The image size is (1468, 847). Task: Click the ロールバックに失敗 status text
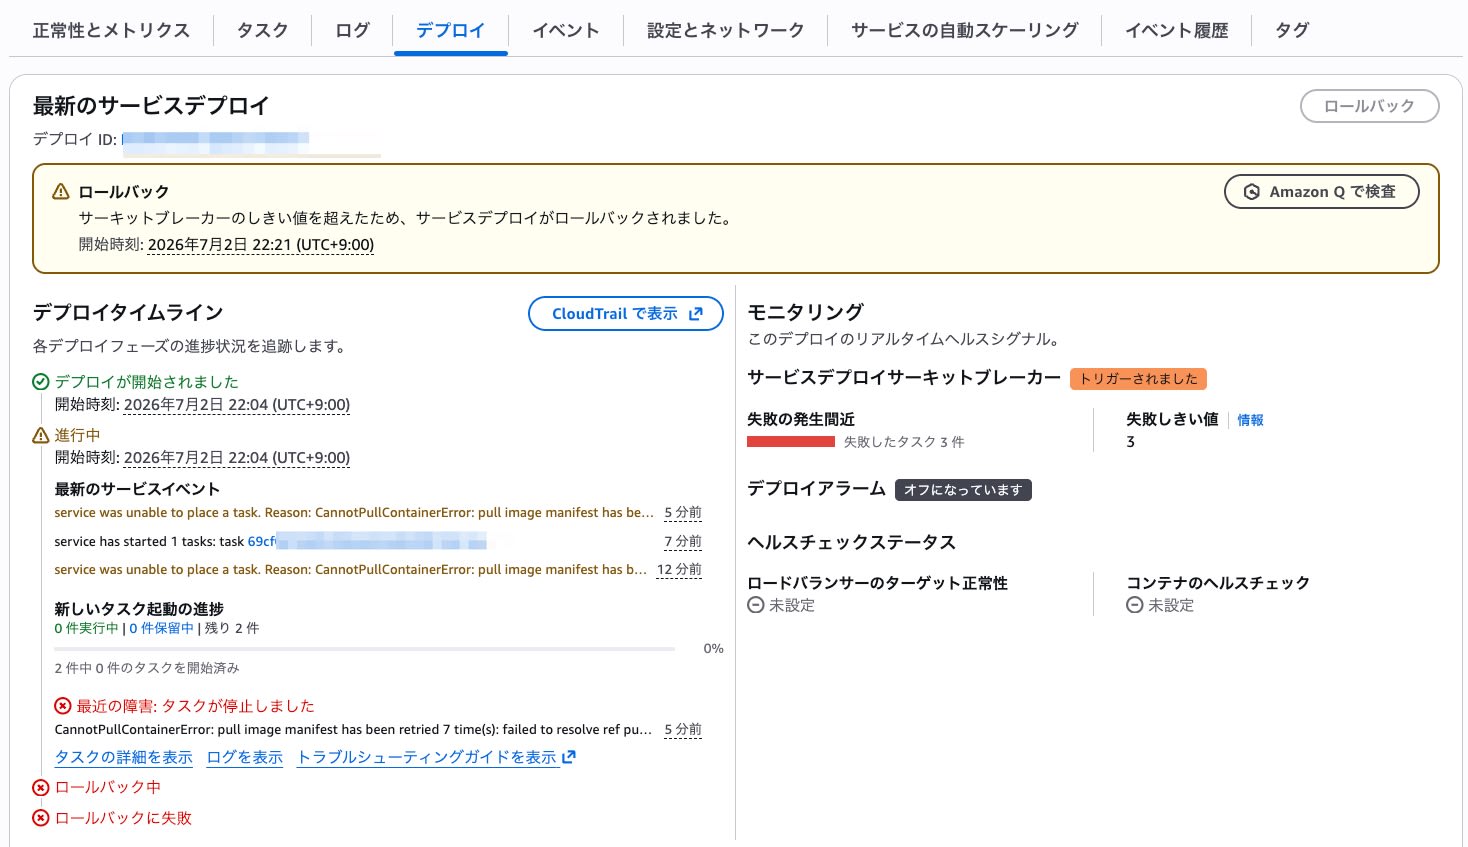123,818
